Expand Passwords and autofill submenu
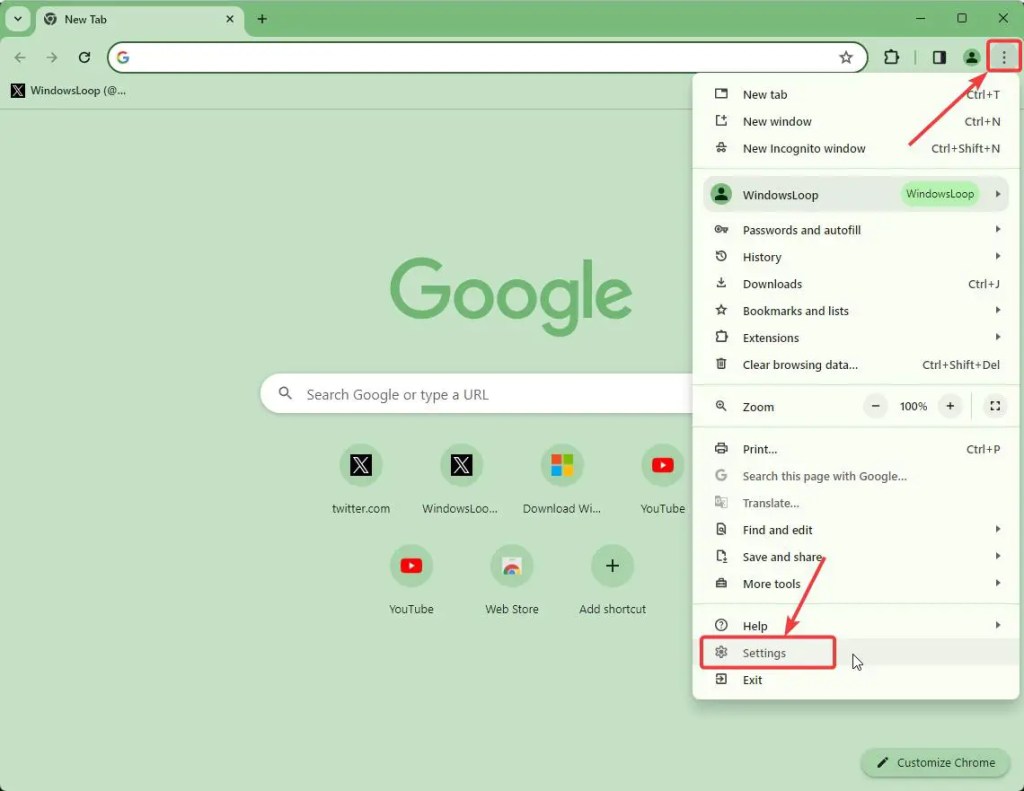1024x791 pixels. pos(856,230)
